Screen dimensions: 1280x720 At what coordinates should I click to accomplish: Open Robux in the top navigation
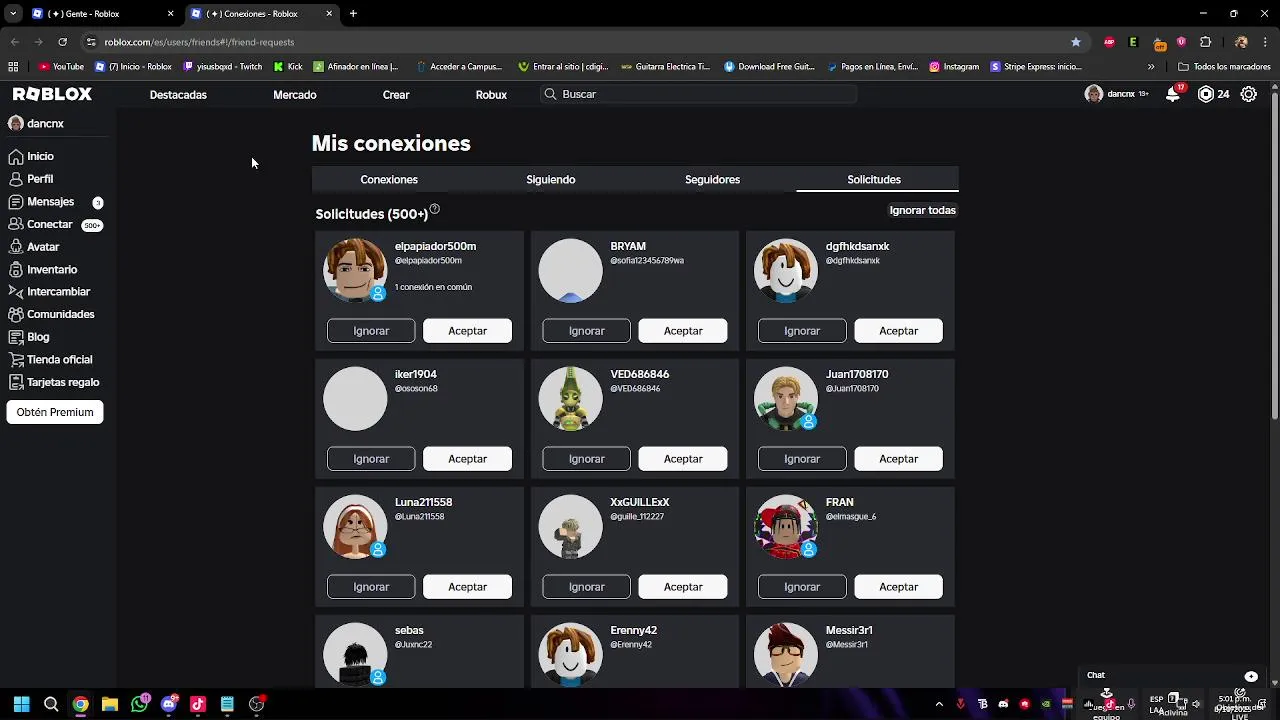pos(491,95)
